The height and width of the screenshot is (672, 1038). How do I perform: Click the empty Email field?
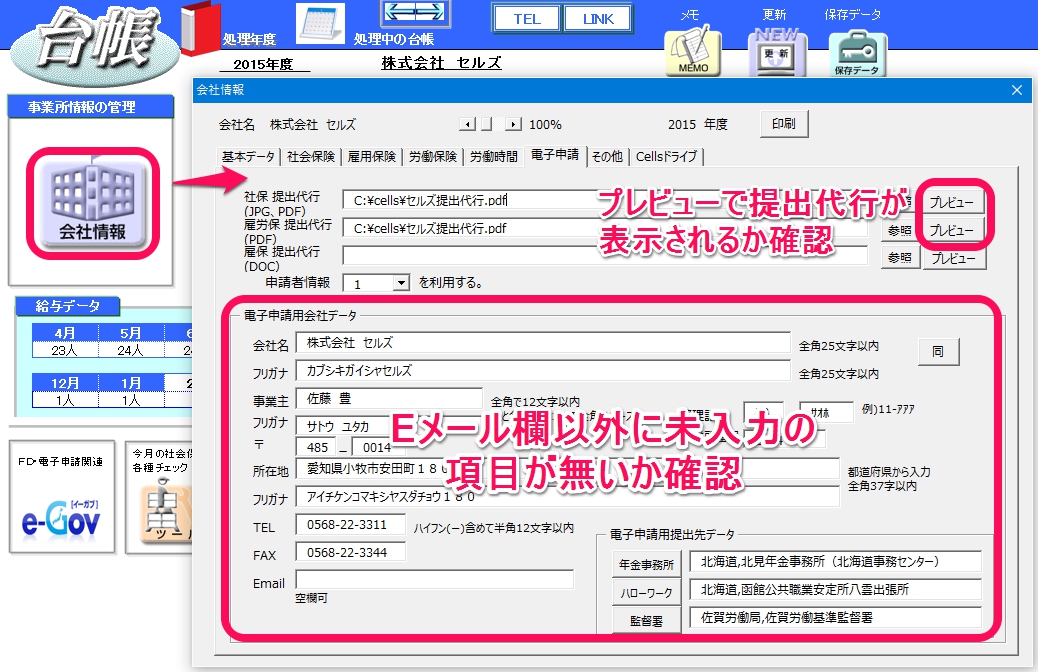[435, 580]
